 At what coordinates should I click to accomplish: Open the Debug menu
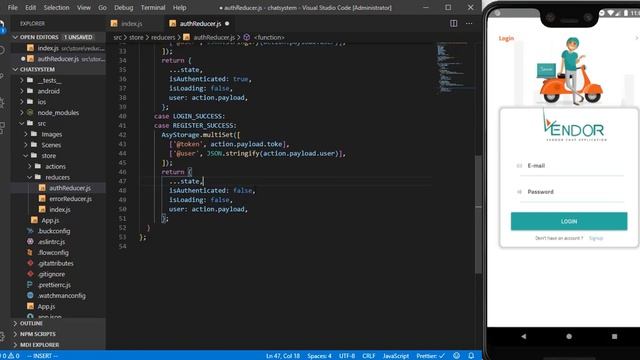(x=124, y=7)
